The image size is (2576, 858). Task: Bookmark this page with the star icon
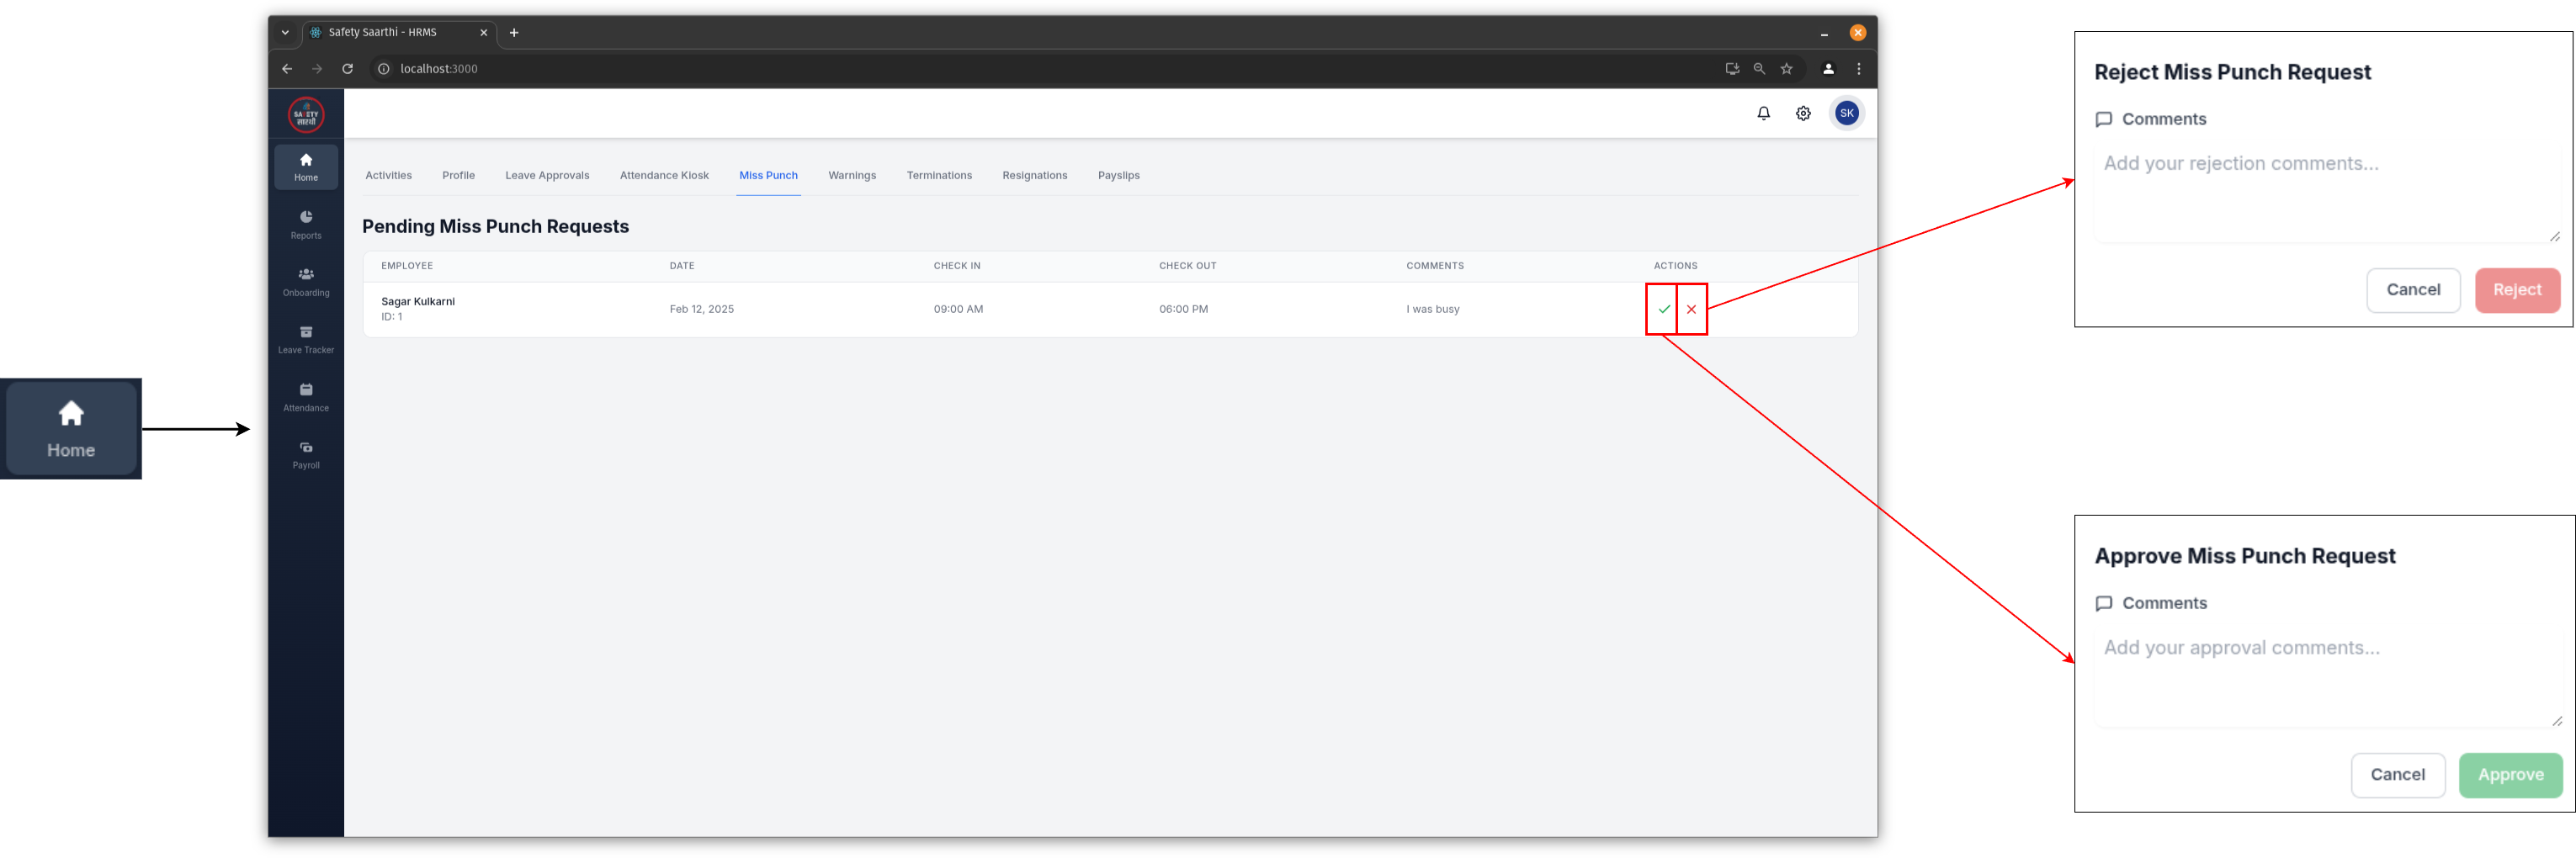pyautogui.click(x=1786, y=69)
